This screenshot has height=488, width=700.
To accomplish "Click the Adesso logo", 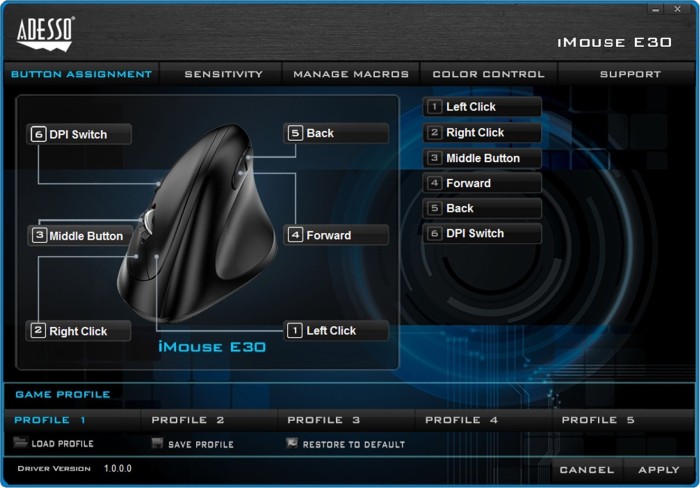I will point(45,34).
